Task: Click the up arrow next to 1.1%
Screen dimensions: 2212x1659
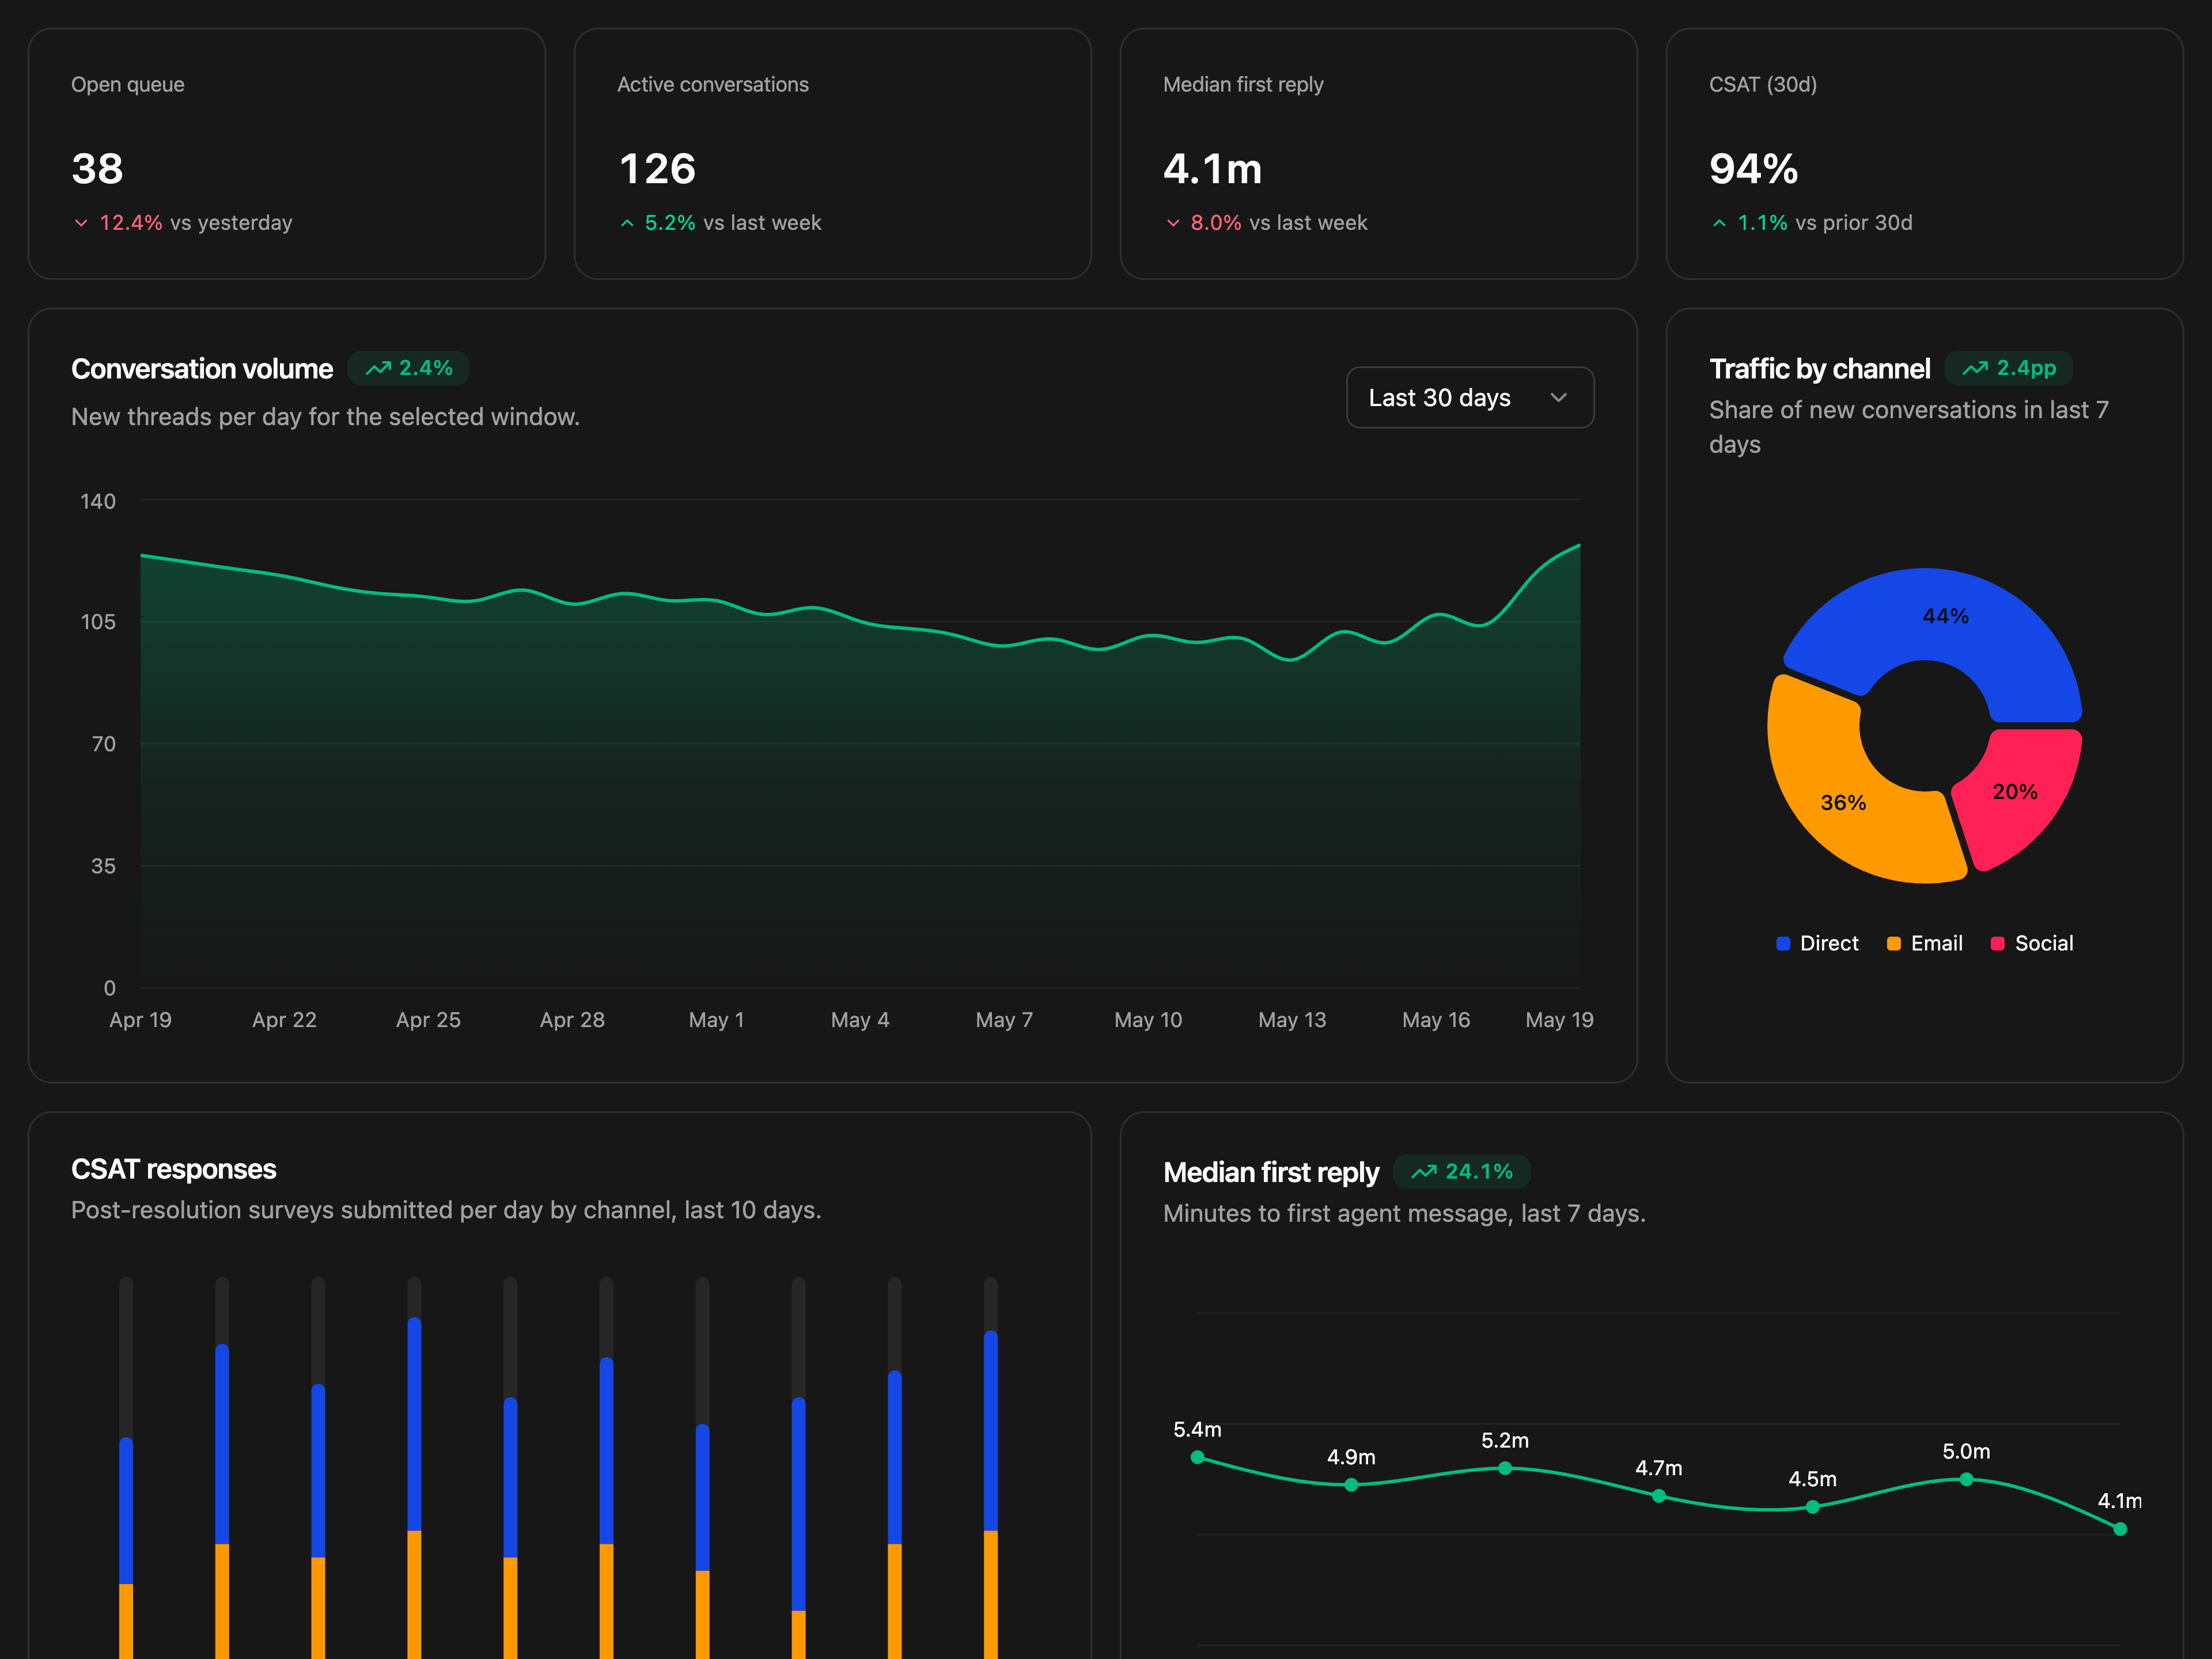Action: (1719, 223)
